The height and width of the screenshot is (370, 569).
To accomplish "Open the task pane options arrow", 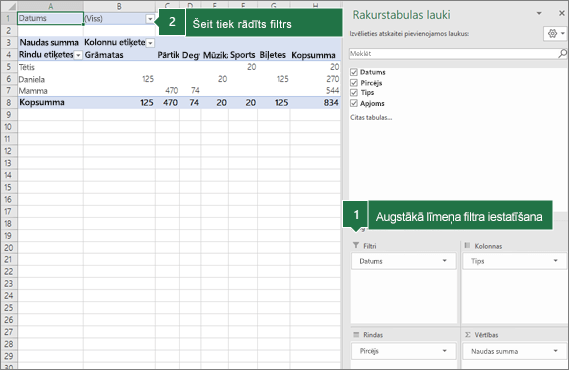I will click(539, 13).
